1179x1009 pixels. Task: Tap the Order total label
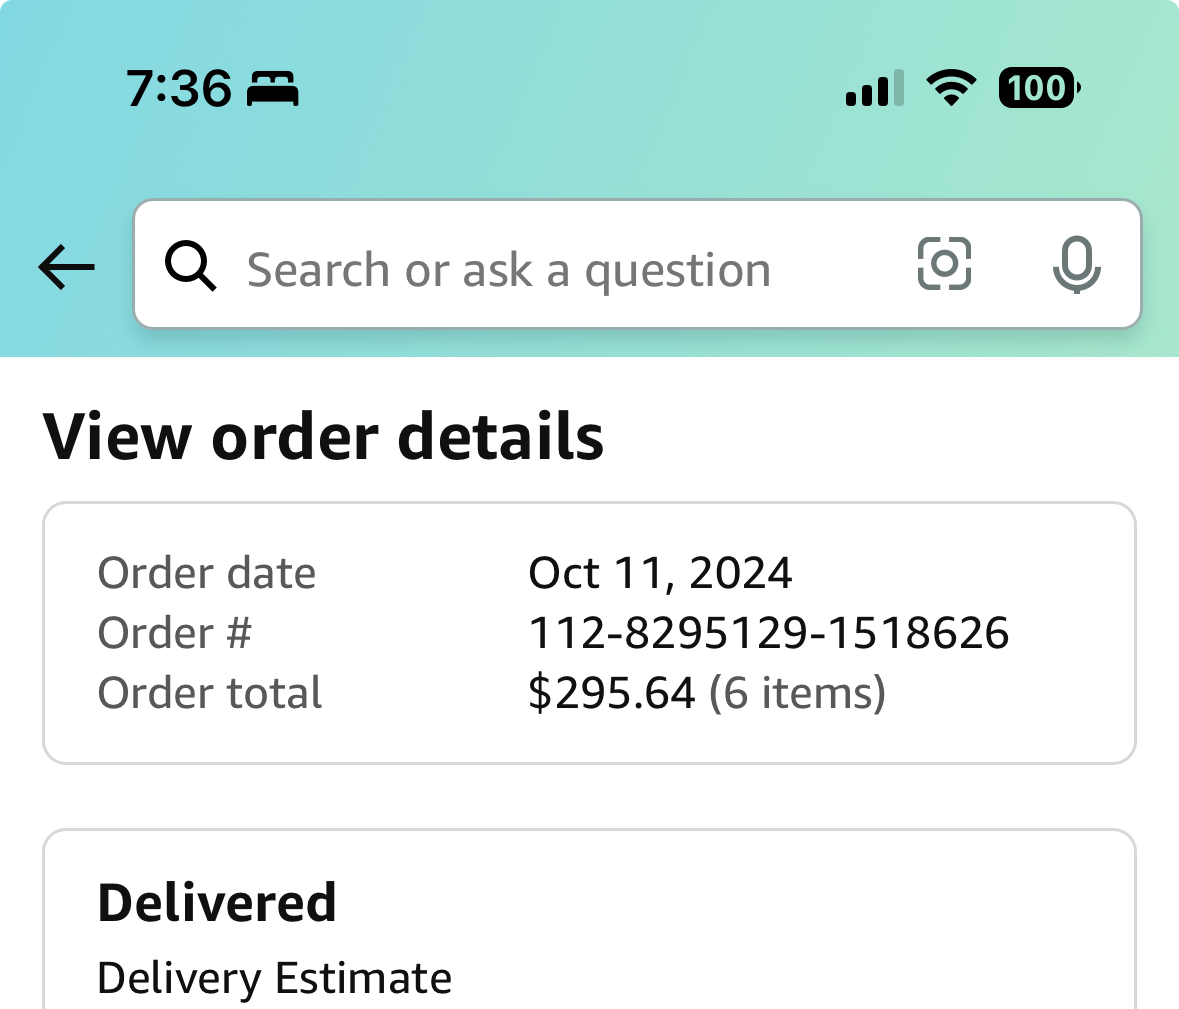[x=210, y=692]
